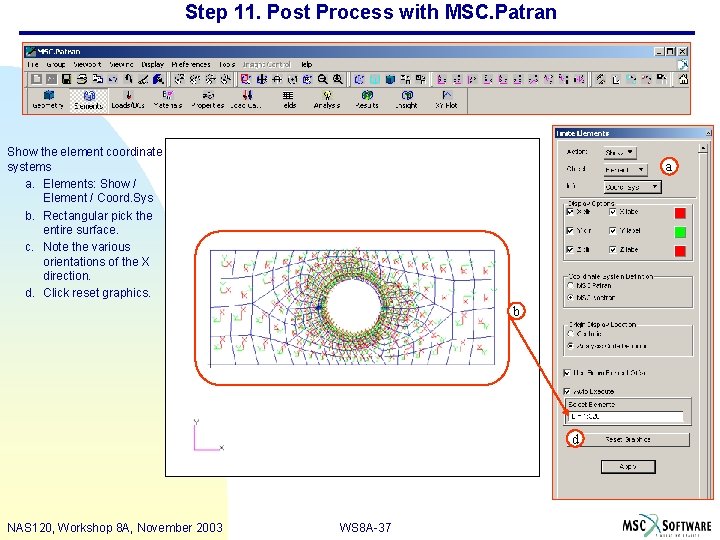Image resolution: width=720 pixels, height=540 pixels.
Task: Select the Analysis Code Definition origin radio
Action: pos(571,346)
